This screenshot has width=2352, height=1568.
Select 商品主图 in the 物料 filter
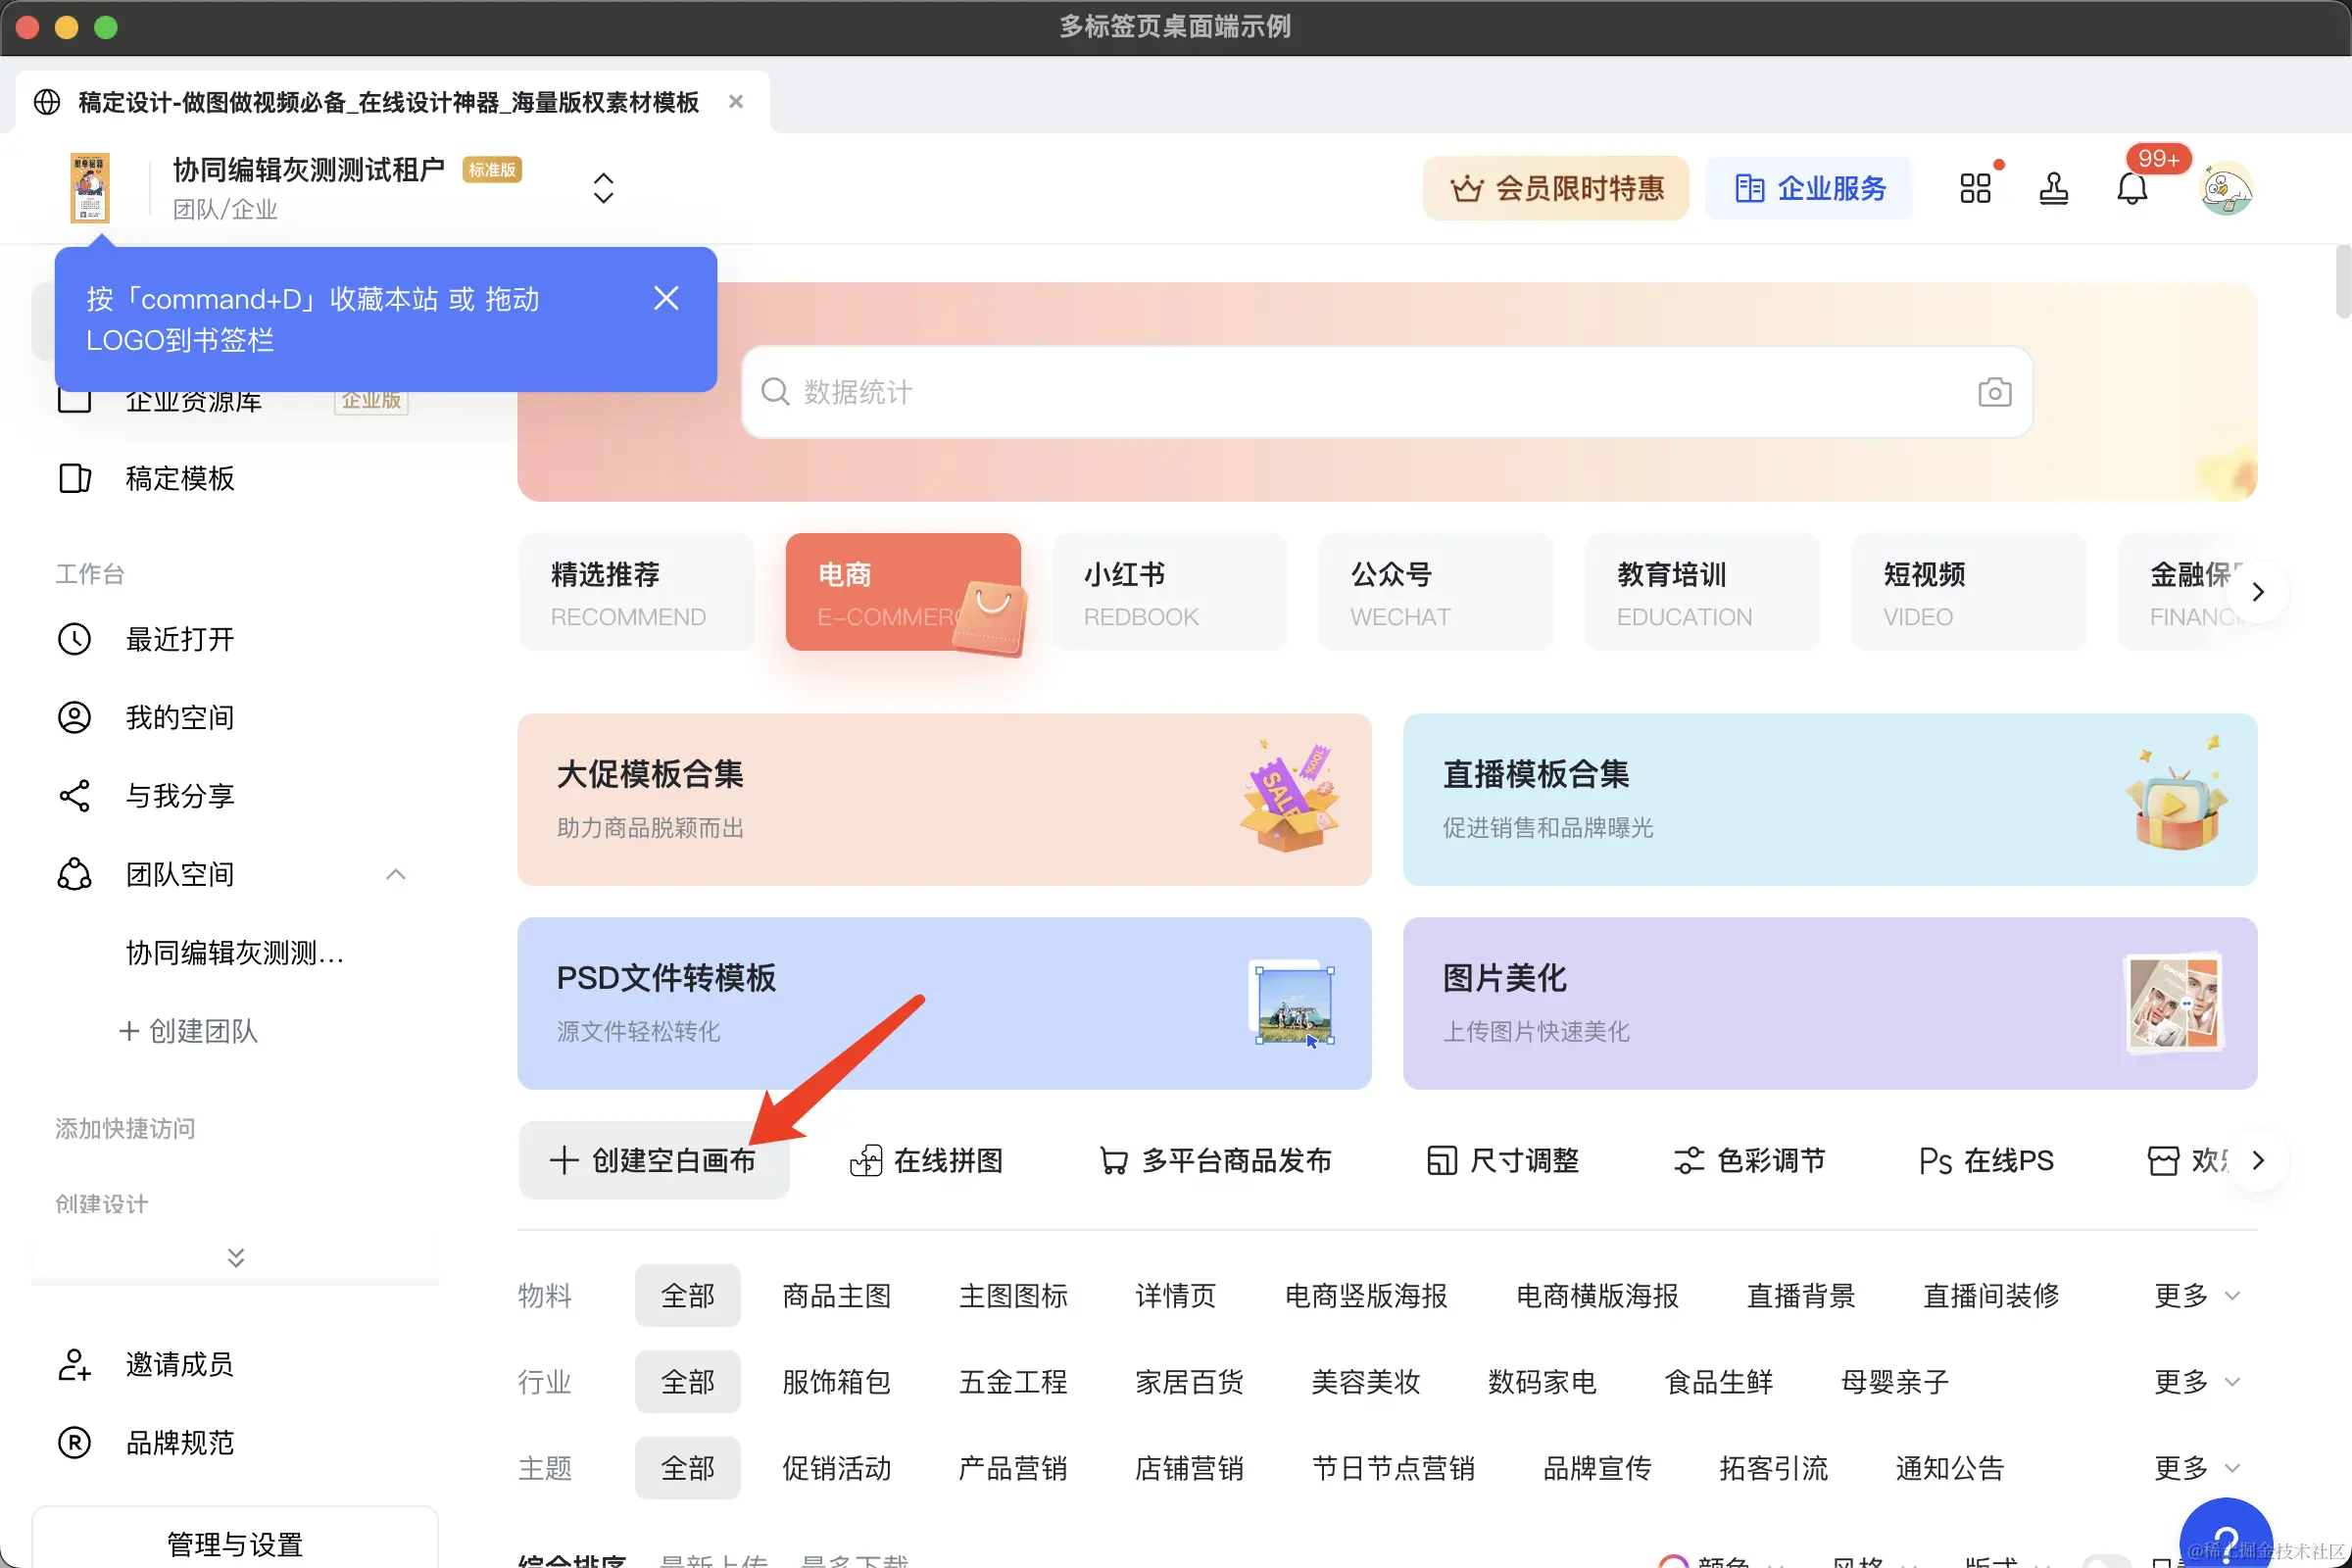tap(836, 1296)
